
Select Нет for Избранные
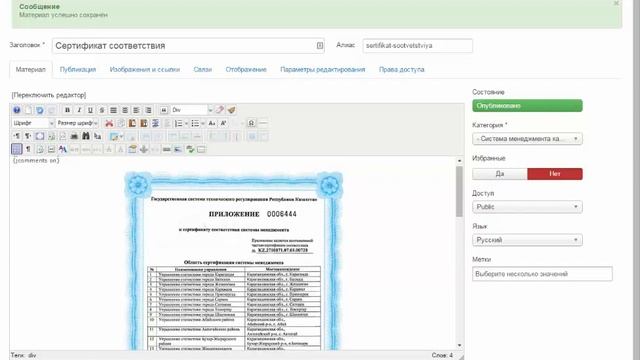555,174
